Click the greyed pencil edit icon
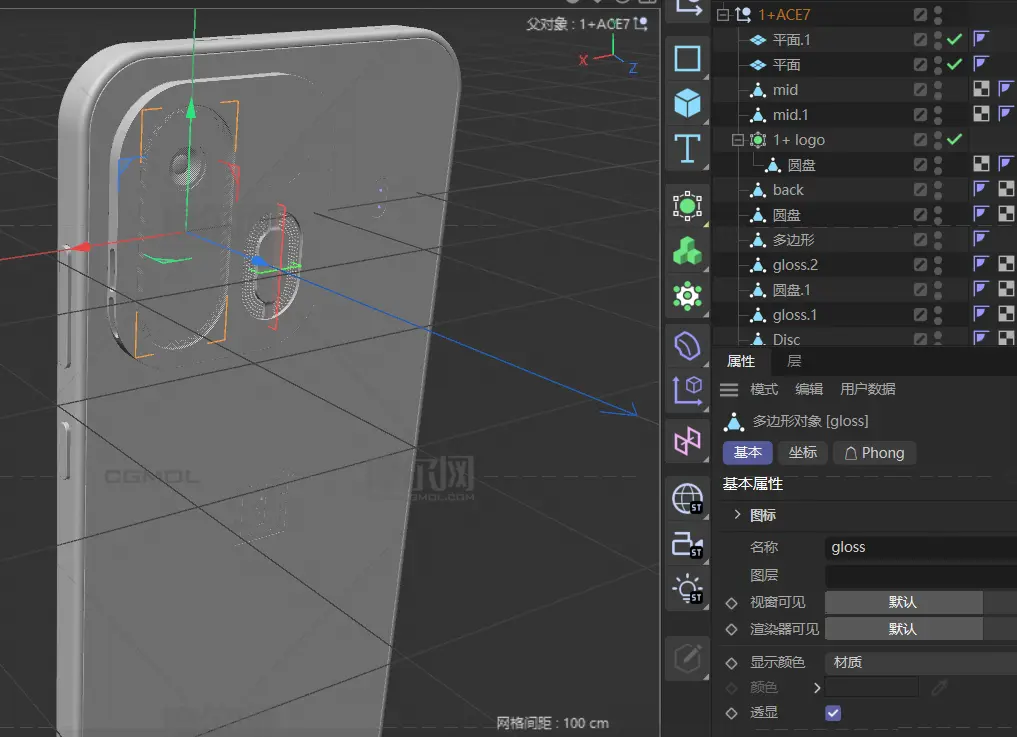Image resolution: width=1017 pixels, height=737 pixels. tap(688, 658)
